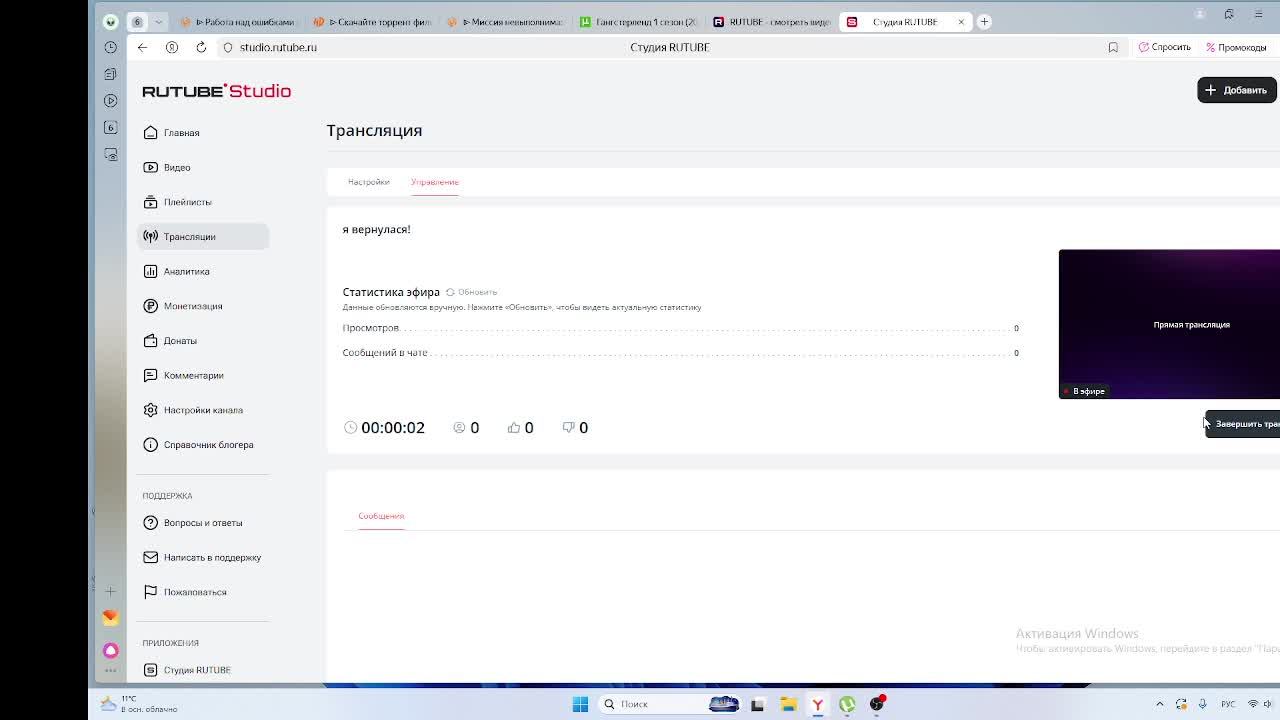Open File Explorer from taskbar

(788, 704)
